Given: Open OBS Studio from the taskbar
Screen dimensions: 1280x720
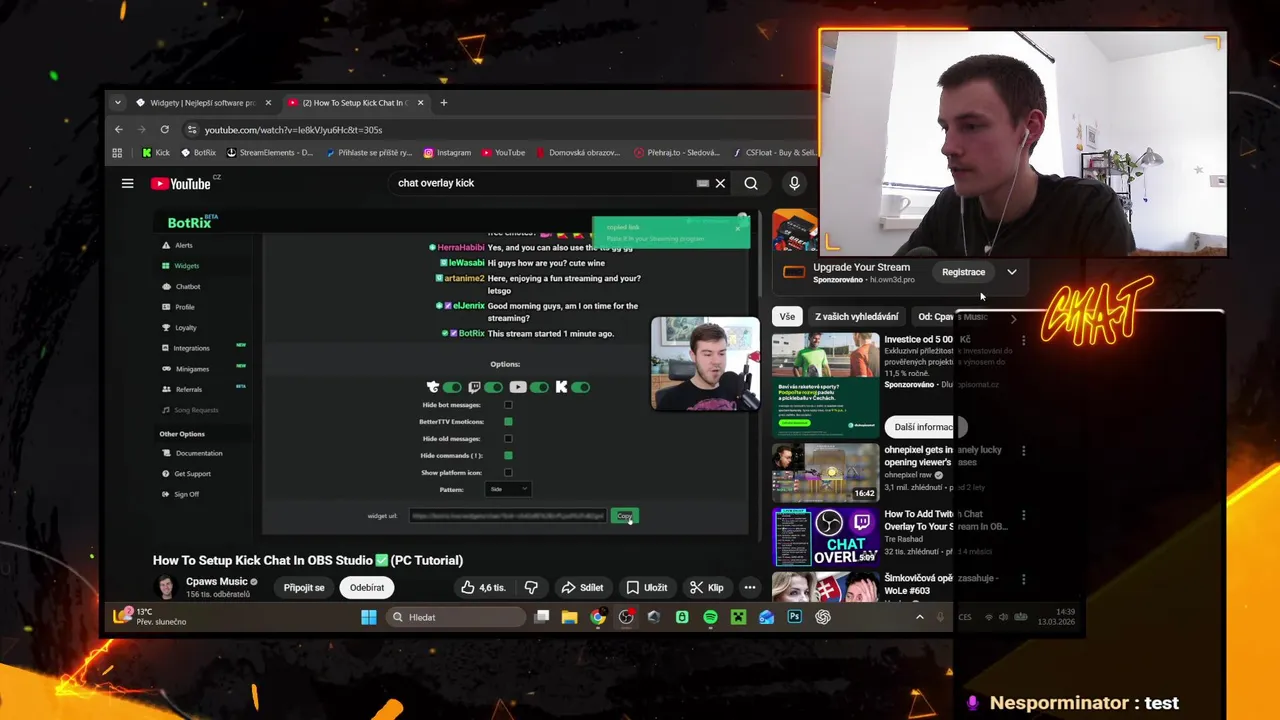Looking at the screenshot, I should click(x=626, y=617).
